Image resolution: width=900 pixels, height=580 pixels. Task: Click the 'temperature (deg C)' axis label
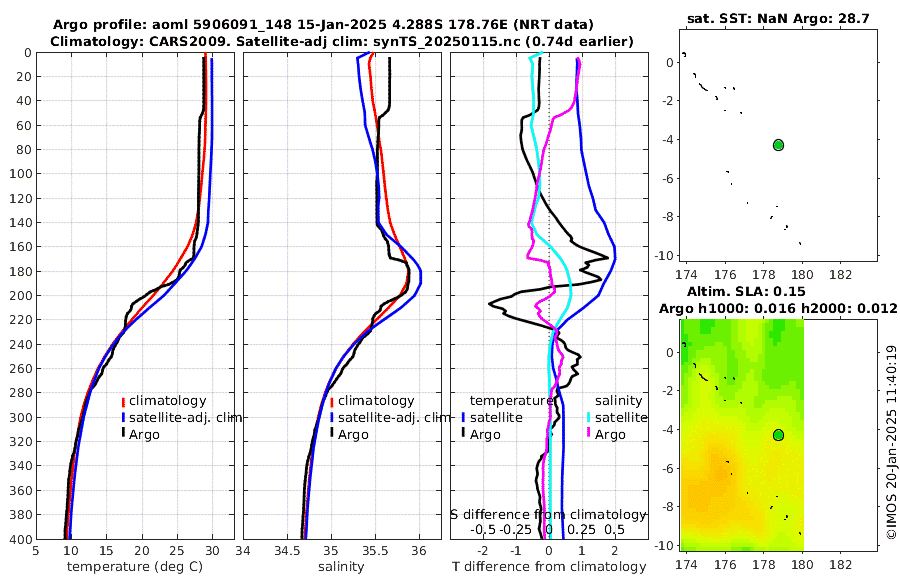click(x=135, y=567)
